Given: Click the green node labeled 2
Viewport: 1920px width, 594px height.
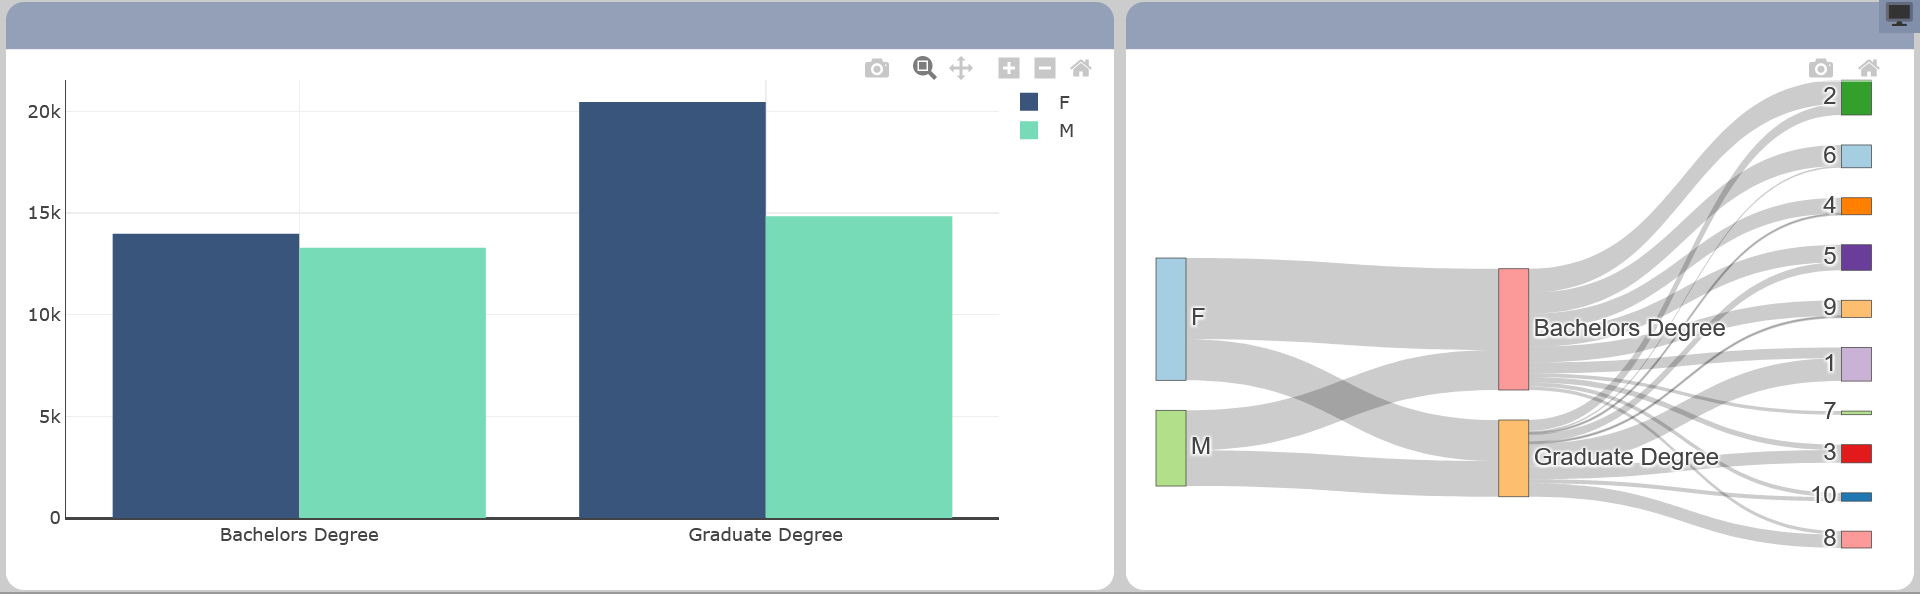Looking at the screenshot, I should pos(1856,98).
